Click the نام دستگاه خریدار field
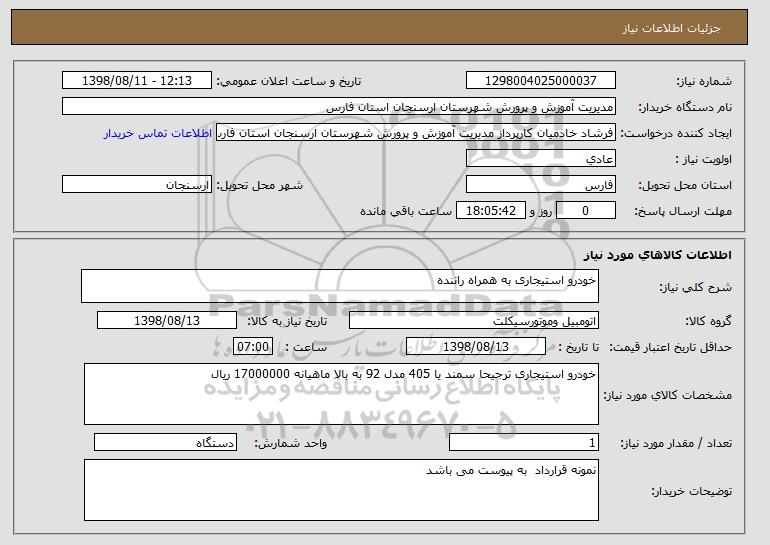 [x=339, y=107]
